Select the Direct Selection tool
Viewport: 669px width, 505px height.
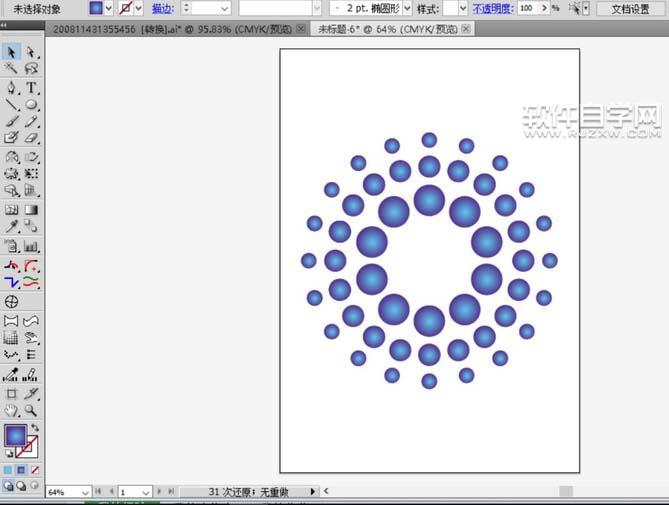[31, 52]
